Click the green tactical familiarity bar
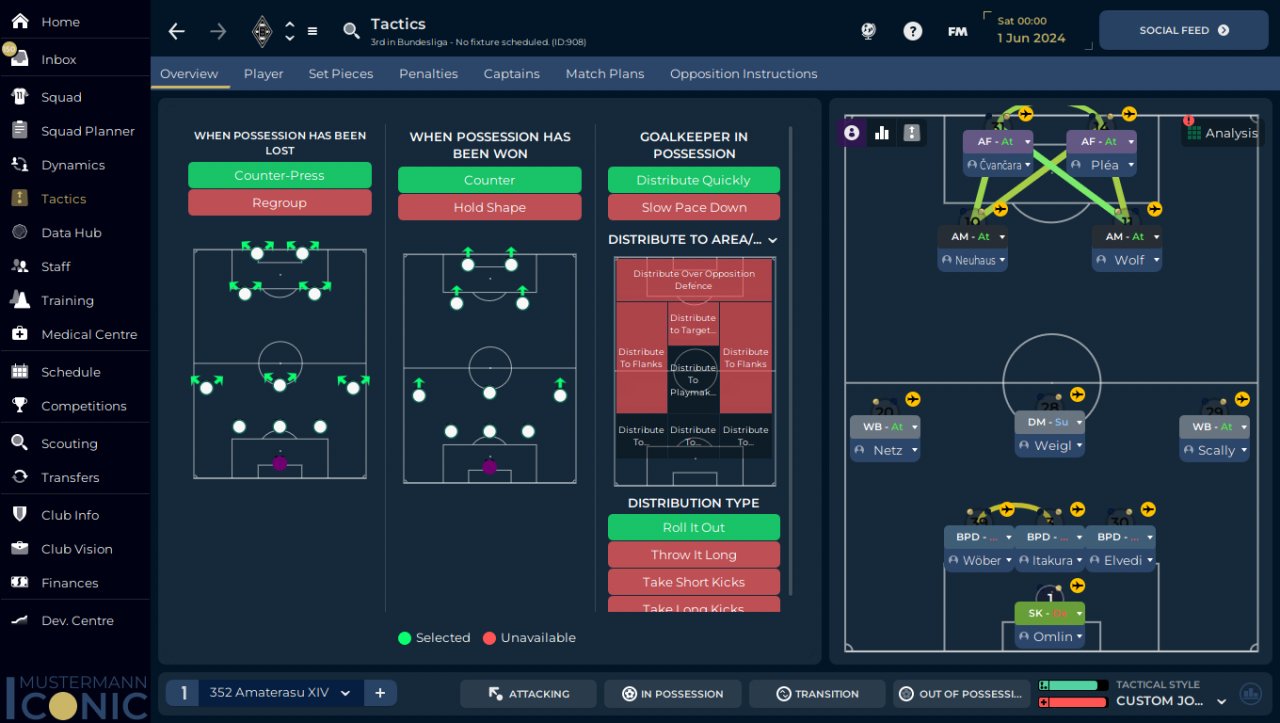 pos(1074,686)
